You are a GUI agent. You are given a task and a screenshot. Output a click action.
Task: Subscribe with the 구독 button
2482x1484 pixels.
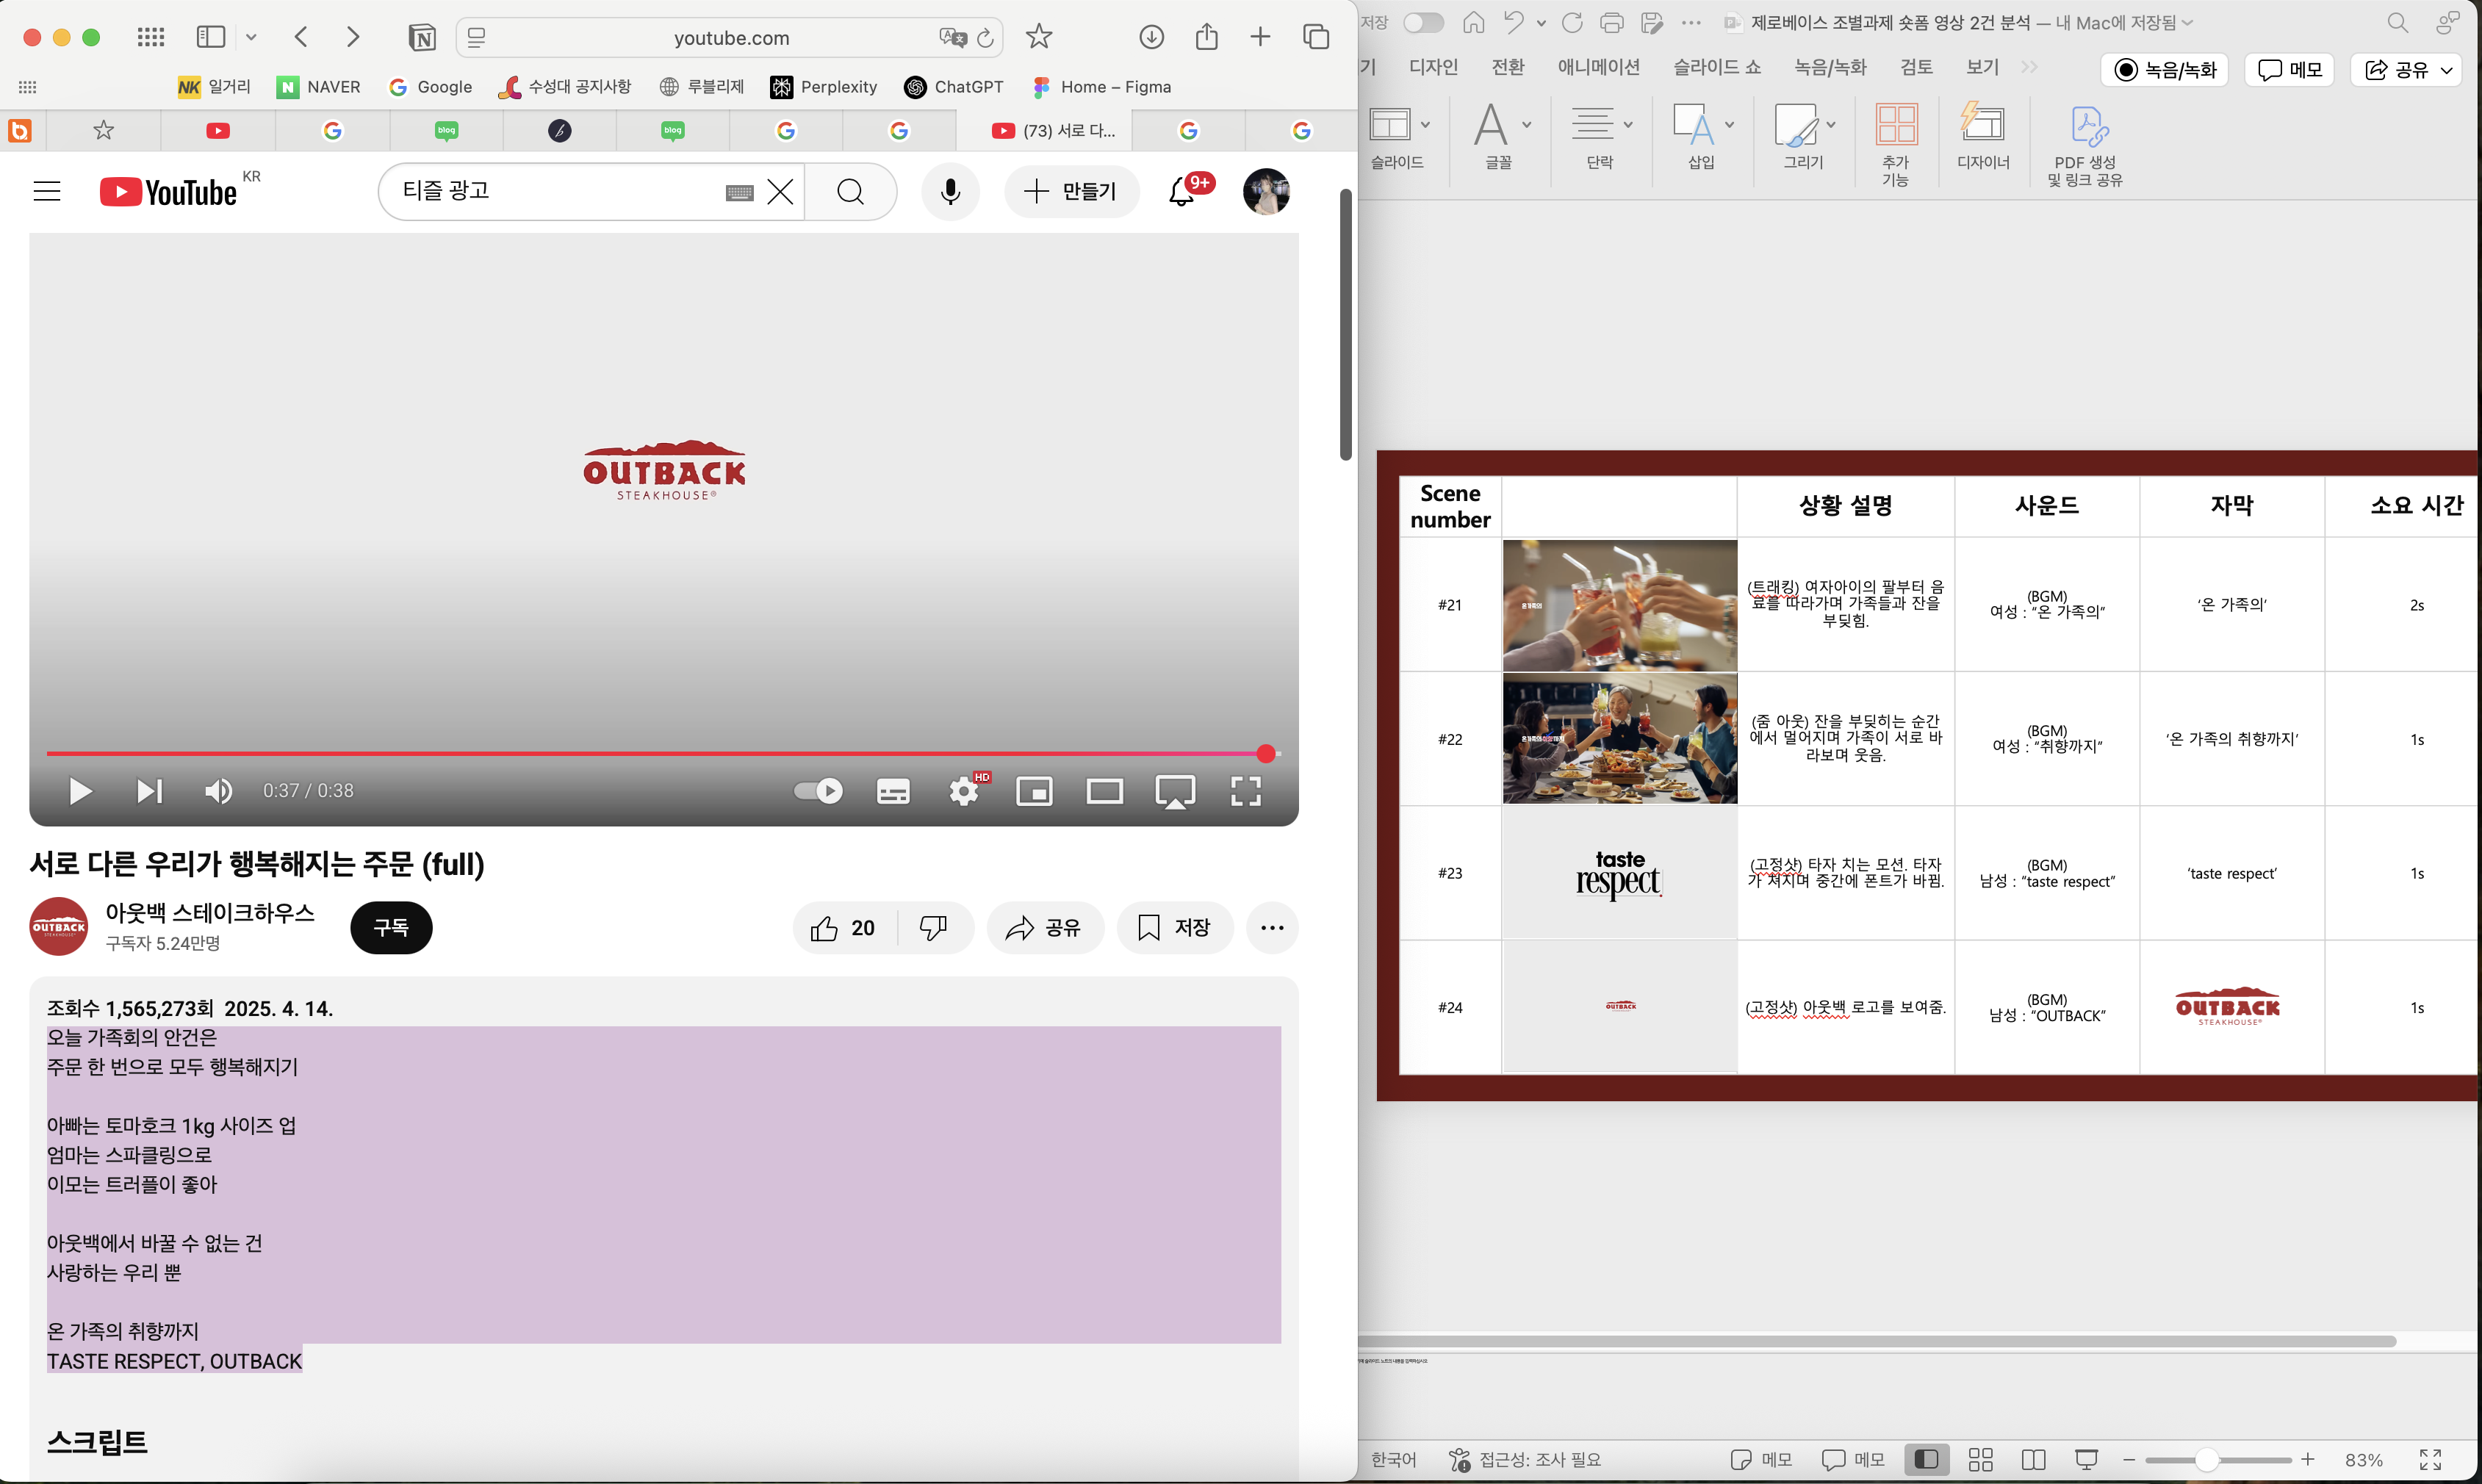[391, 927]
